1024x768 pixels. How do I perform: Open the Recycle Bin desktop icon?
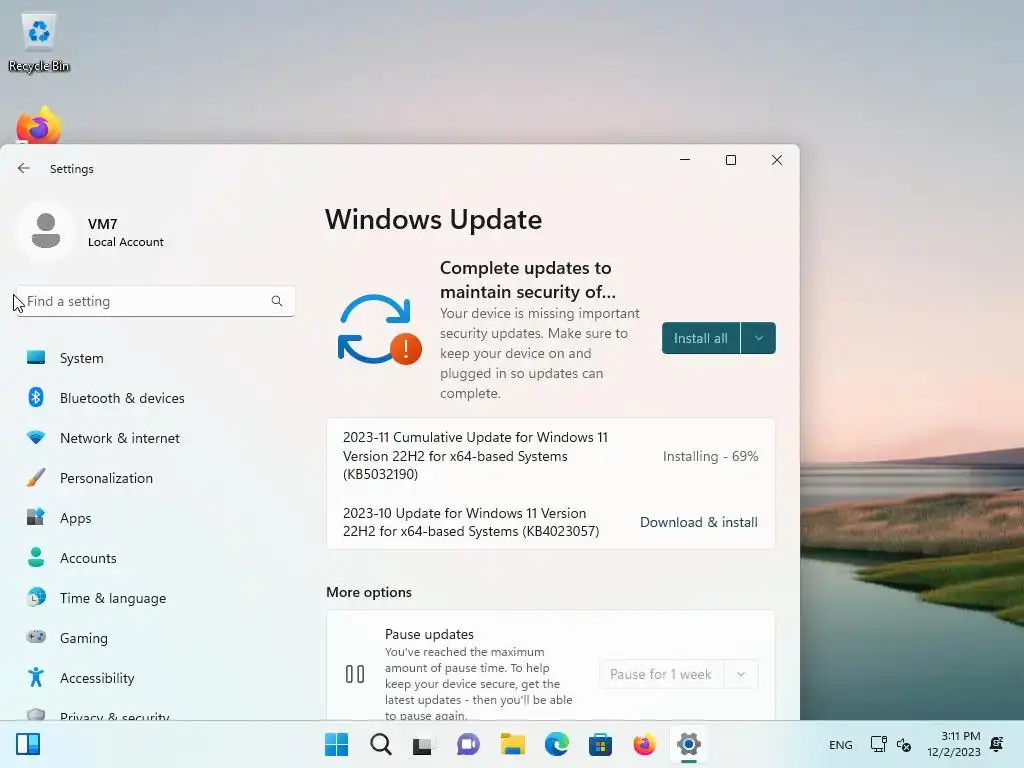[39, 42]
